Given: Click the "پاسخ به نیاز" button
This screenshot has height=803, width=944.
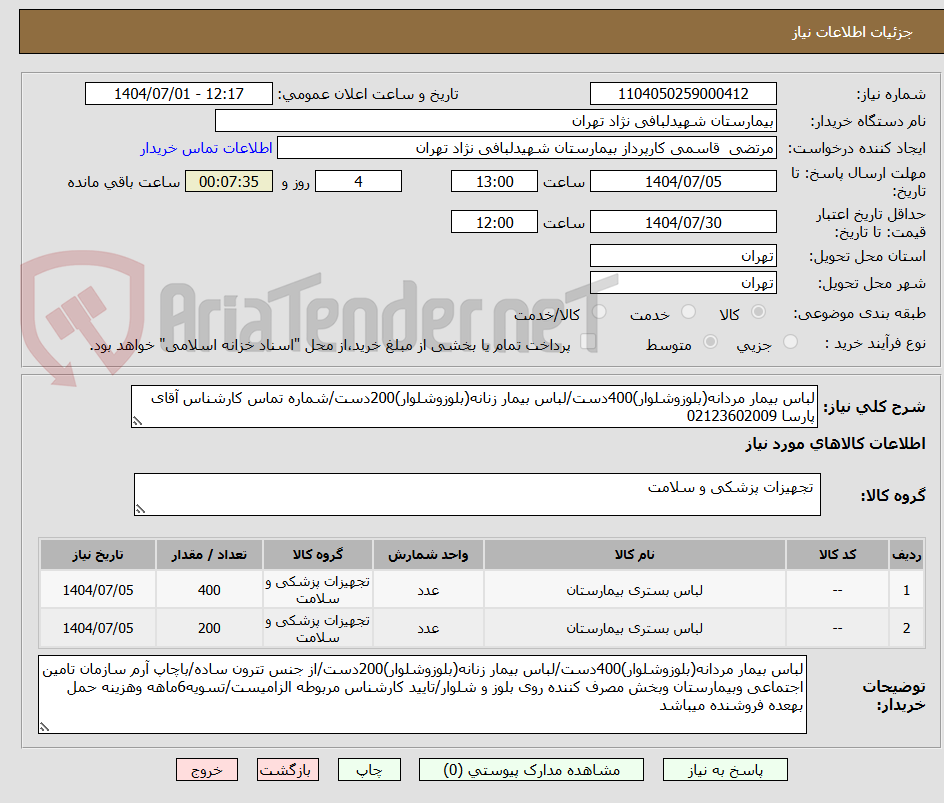Looking at the screenshot, I should tap(724, 769).
